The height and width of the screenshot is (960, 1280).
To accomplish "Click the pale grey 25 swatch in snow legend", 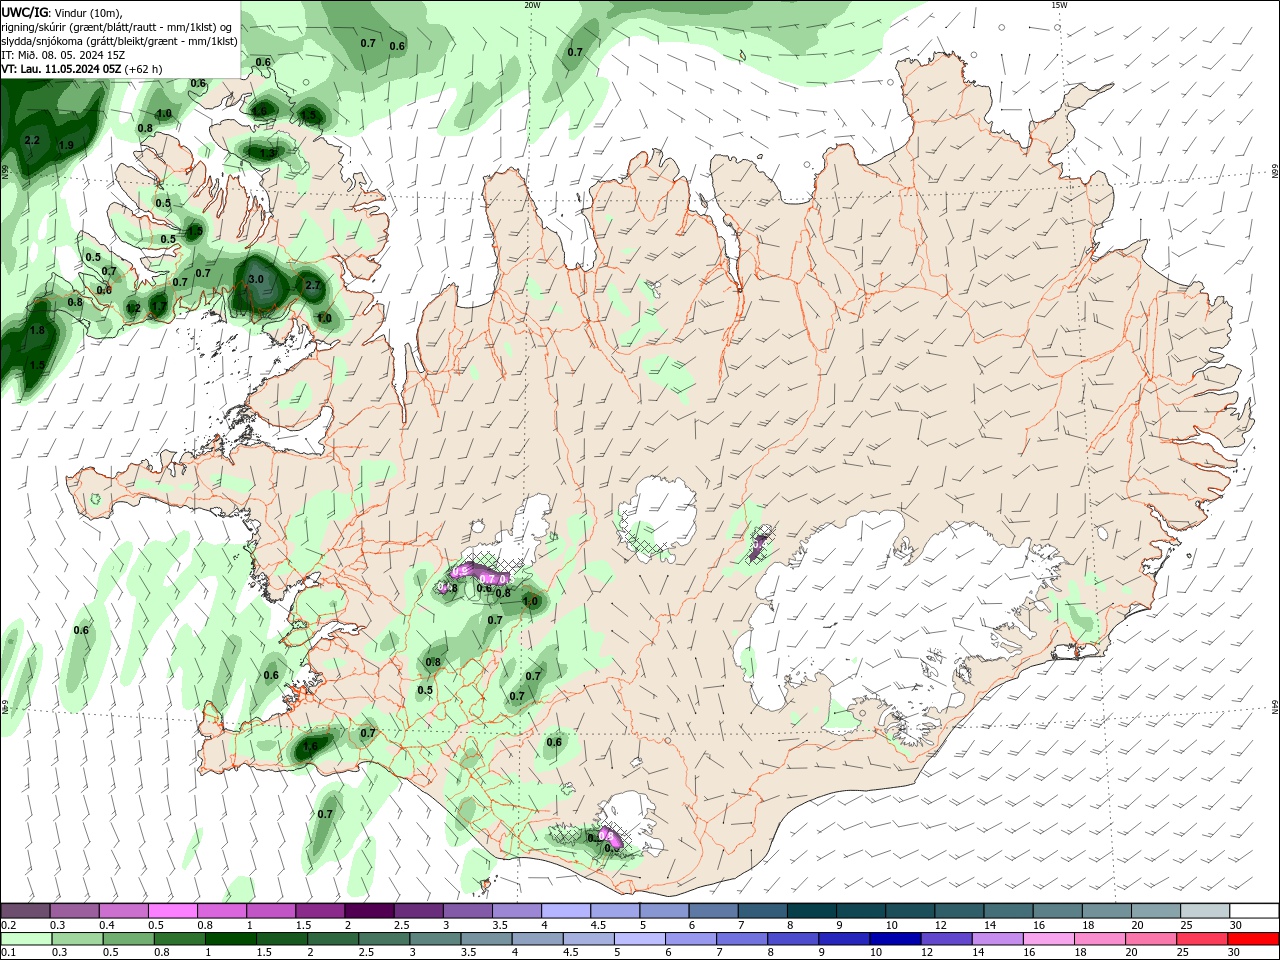I will pyautogui.click(x=1204, y=911).
